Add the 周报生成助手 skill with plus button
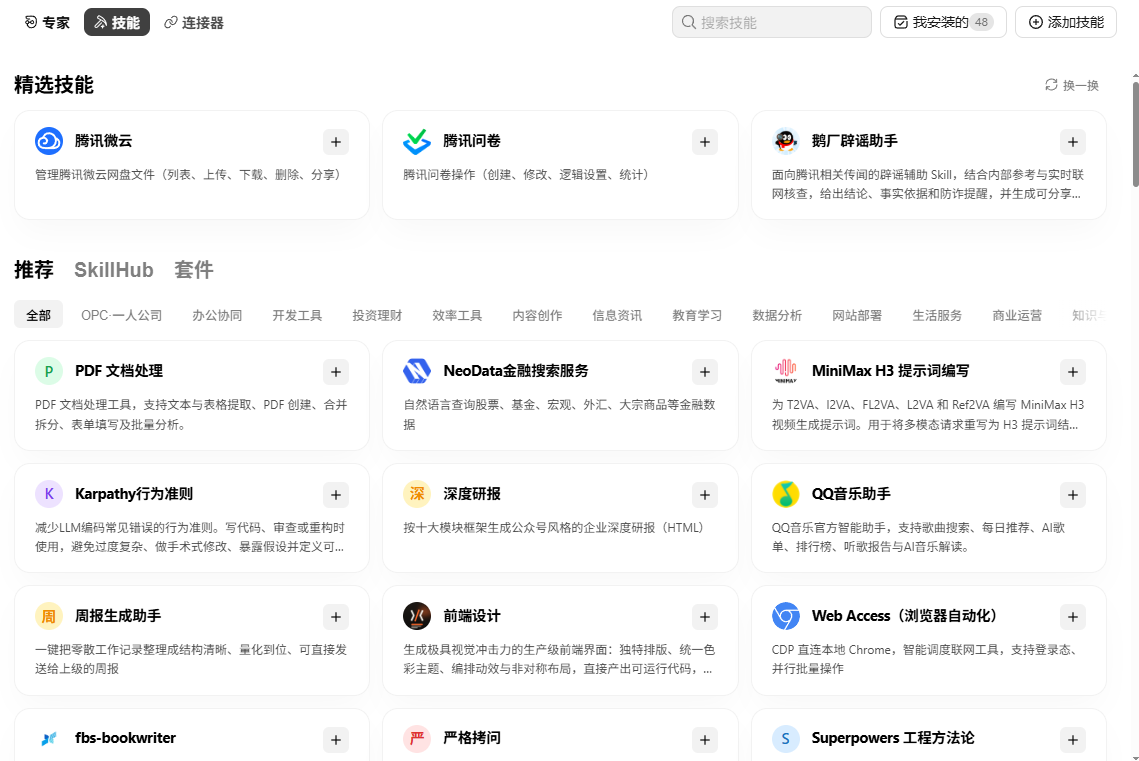 pyautogui.click(x=336, y=617)
